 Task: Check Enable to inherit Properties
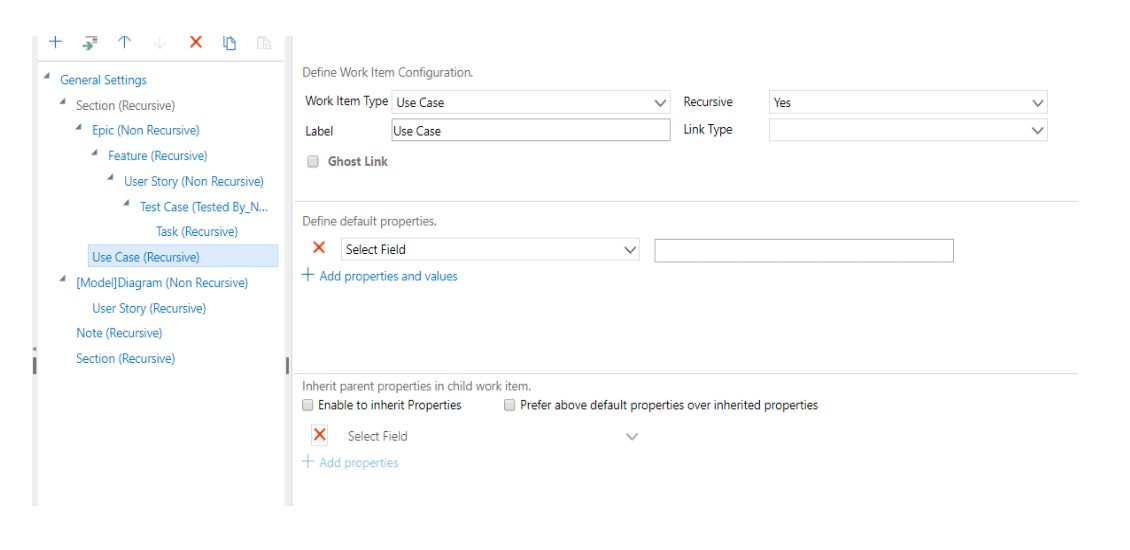(x=308, y=405)
